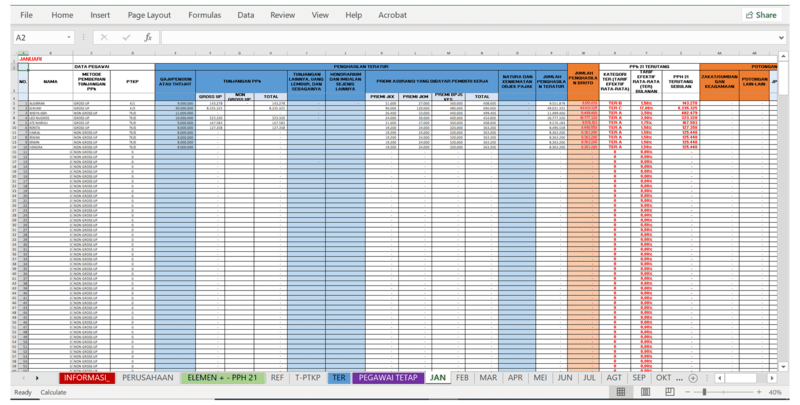Open the File menu
This screenshot has width=800, height=405.
(26, 15)
